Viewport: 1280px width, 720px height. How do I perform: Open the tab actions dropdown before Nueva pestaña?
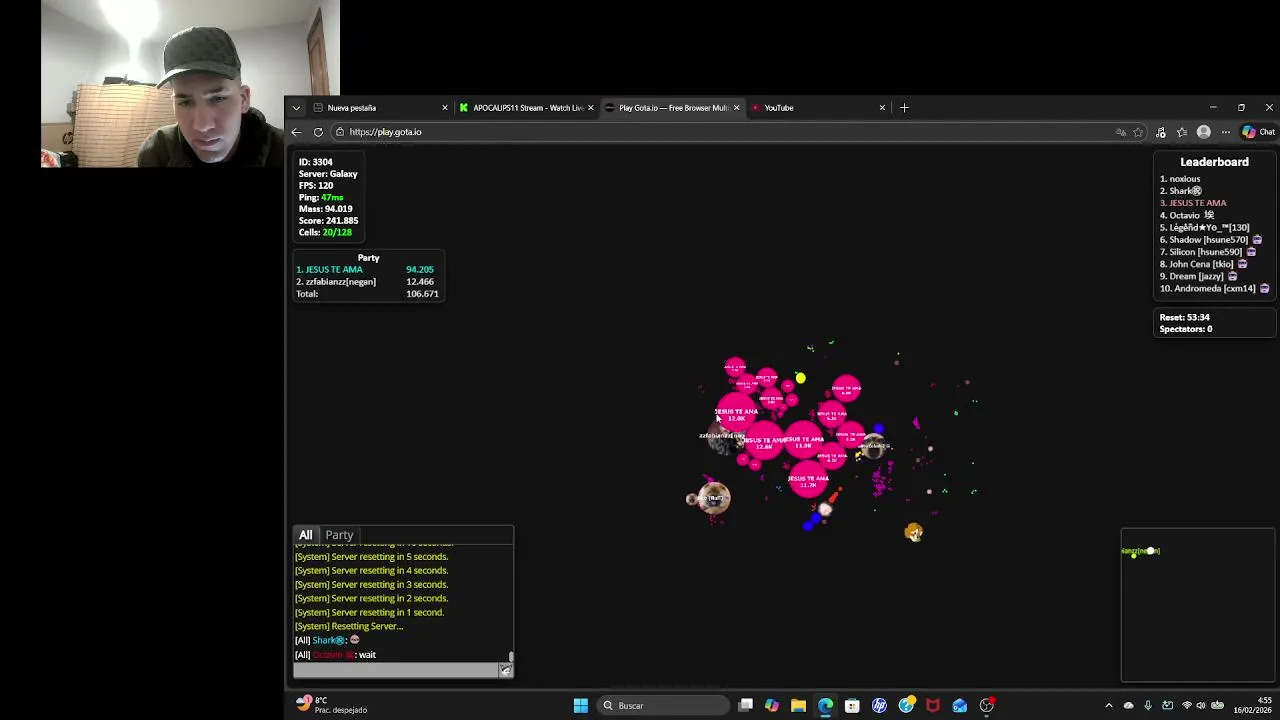tap(296, 108)
